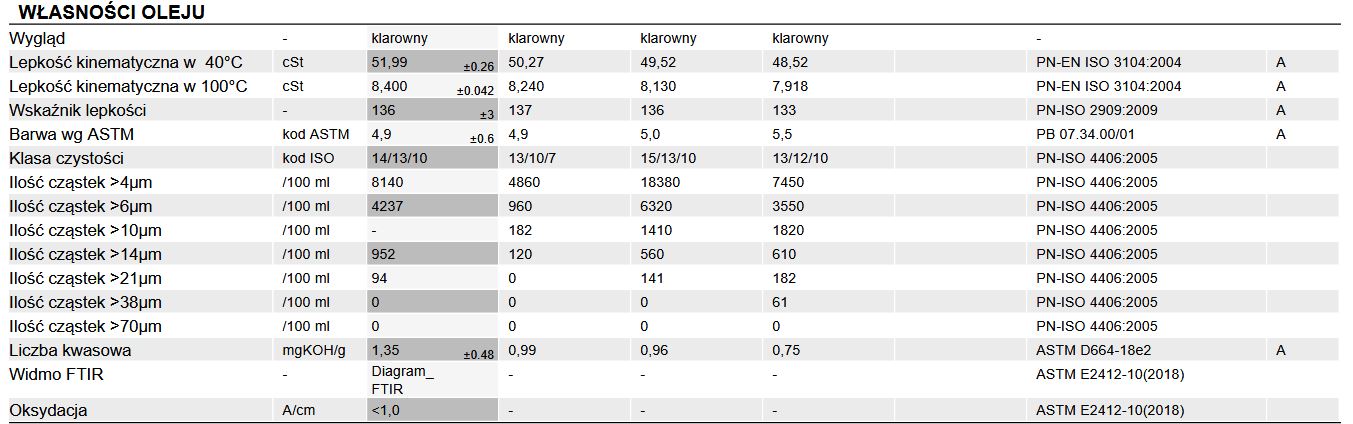The image size is (1353, 424).
Task: Select the ASTM D664-18e2 standard reference
Action: point(1096,350)
